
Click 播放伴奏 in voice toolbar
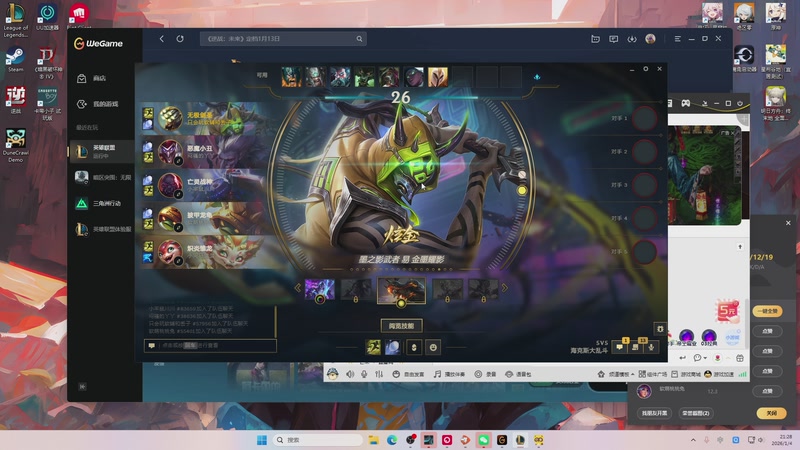pos(449,374)
